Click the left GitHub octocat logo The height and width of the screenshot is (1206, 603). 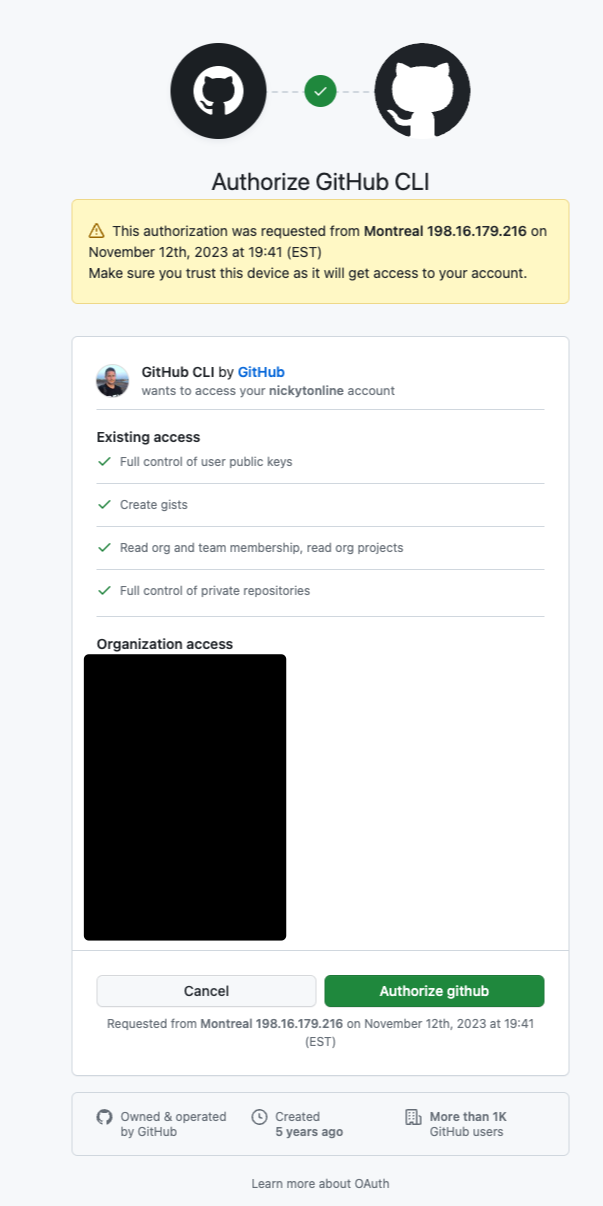pos(218,90)
